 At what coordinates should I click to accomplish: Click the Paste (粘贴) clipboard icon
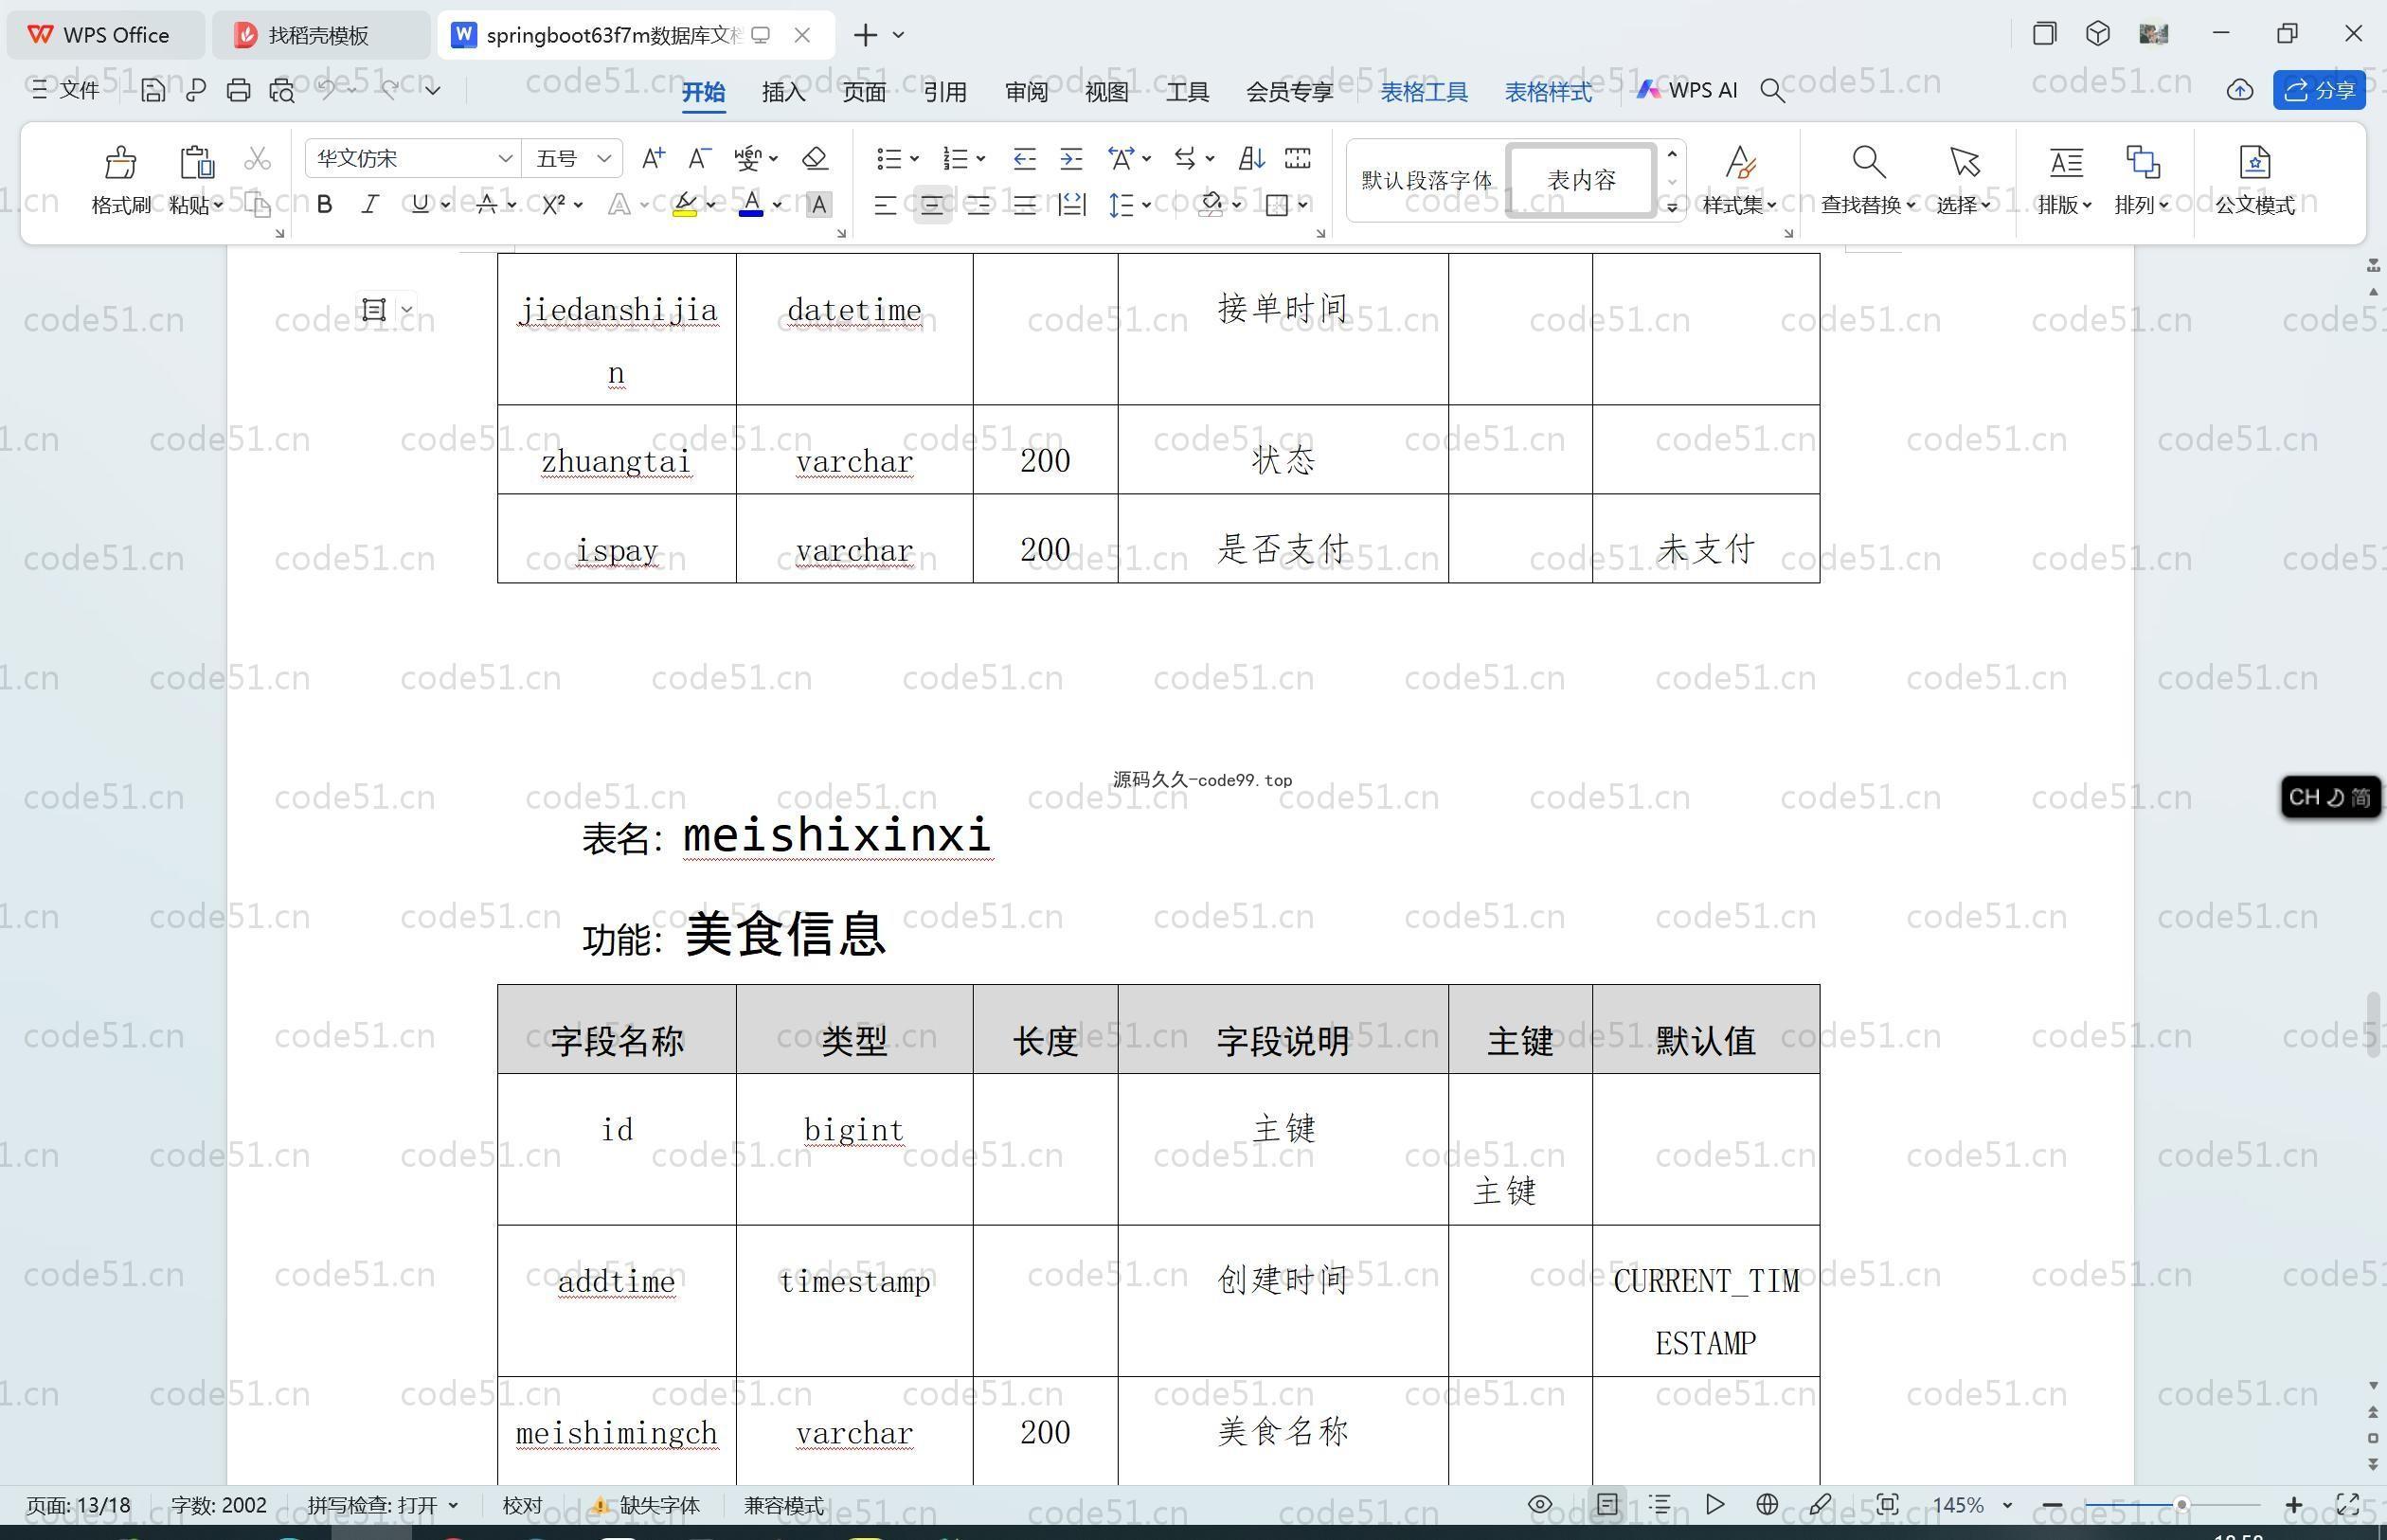(196, 162)
